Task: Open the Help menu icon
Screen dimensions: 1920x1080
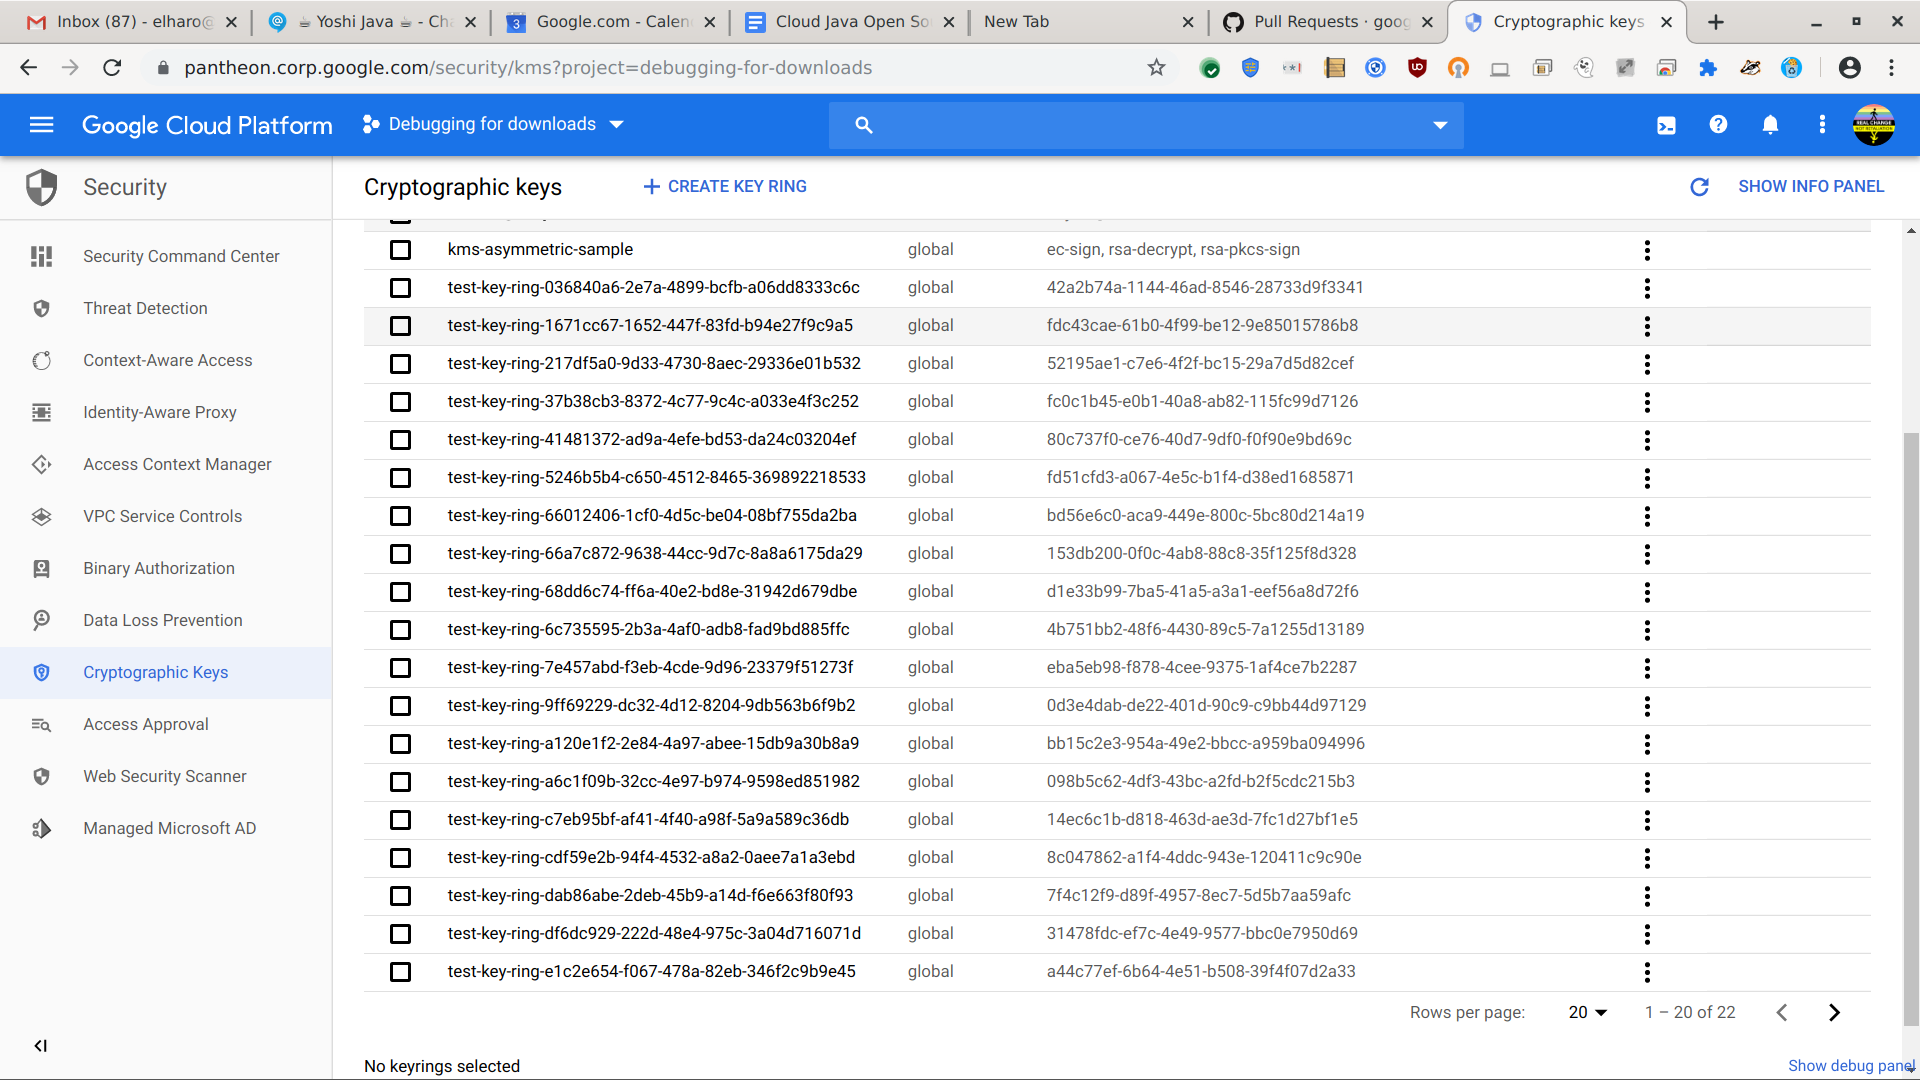Action: [1718, 124]
